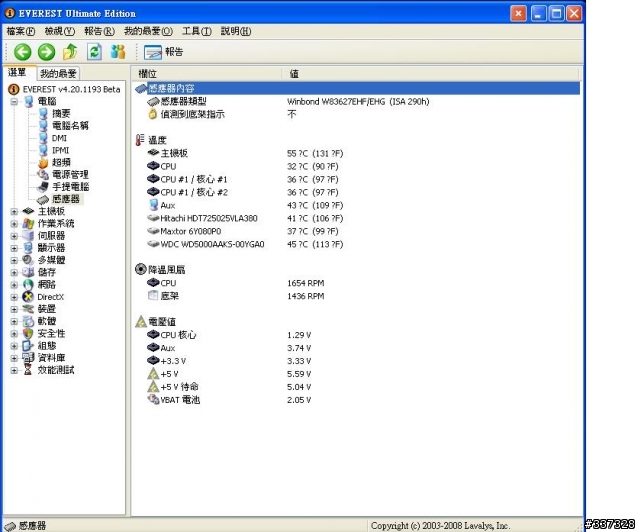Viewport: 640px width, 532px height.
Task: Click the 電壓值 voltage section icon
Action: (141, 321)
